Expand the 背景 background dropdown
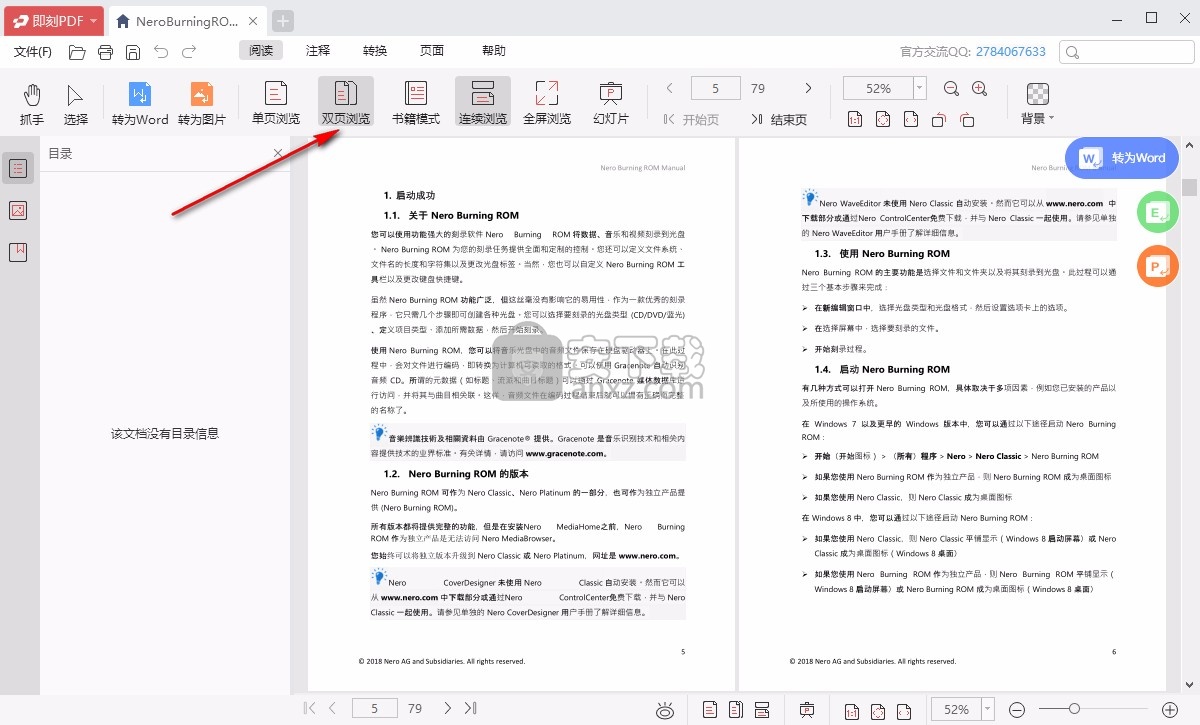Image resolution: width=1200 pixels, height=725 pixels. pos(1038,104)
